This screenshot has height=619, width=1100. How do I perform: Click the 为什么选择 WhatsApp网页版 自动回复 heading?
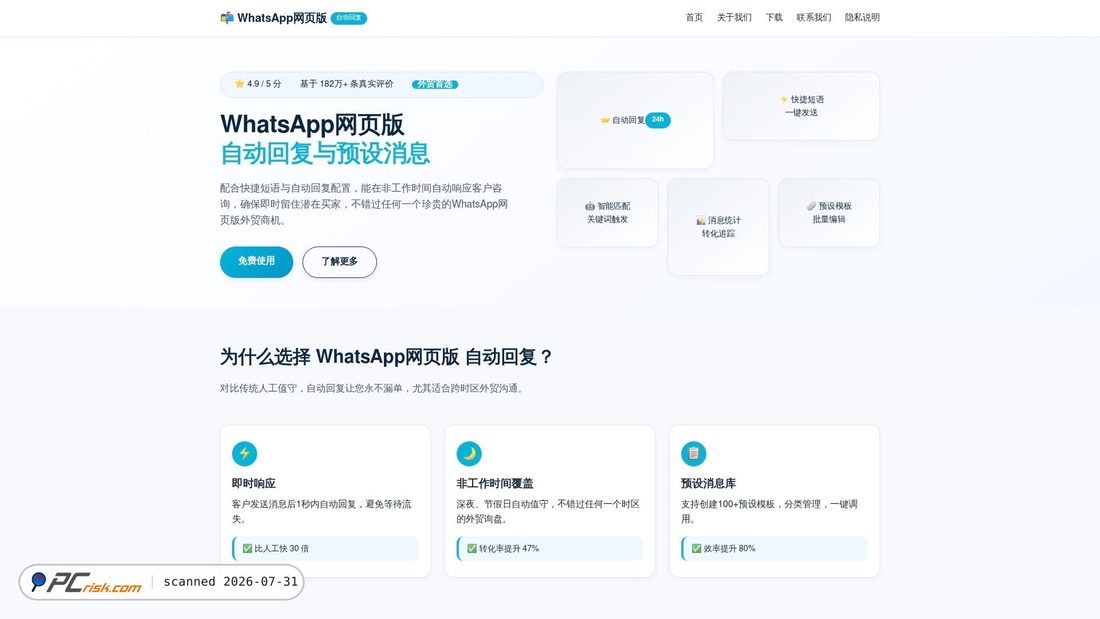tap(387, 357)
